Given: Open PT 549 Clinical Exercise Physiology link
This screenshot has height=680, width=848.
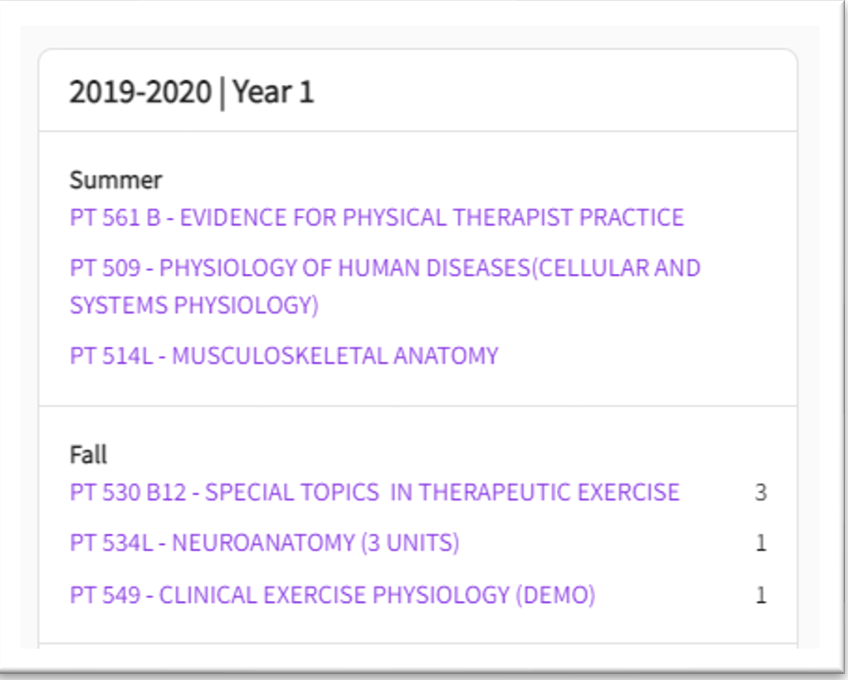Looking at the screenshot, I should tap(332, 595).
